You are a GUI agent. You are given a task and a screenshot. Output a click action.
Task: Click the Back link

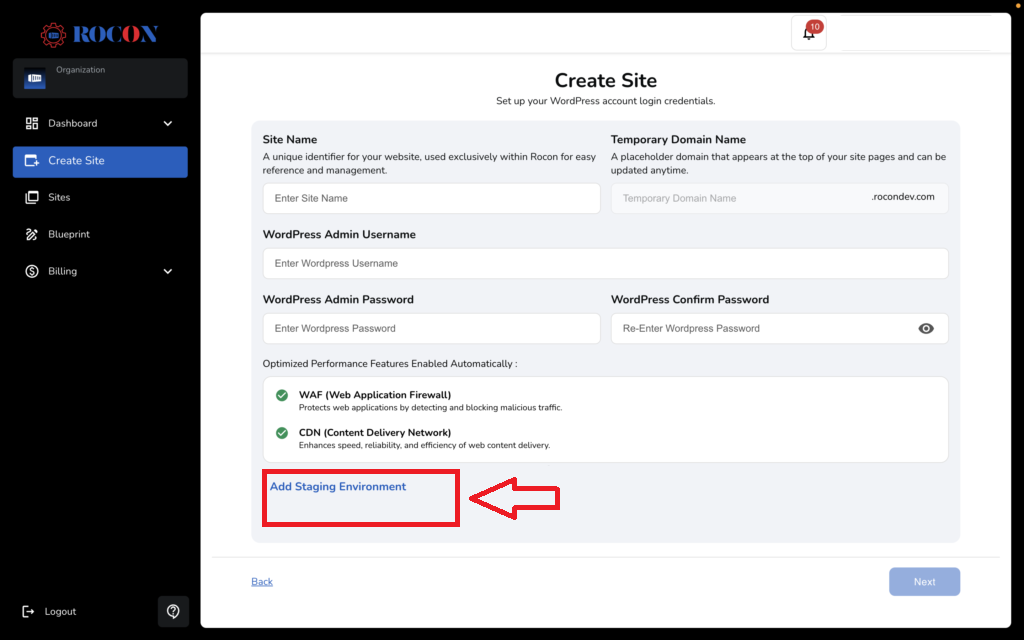tap(262, 582)
